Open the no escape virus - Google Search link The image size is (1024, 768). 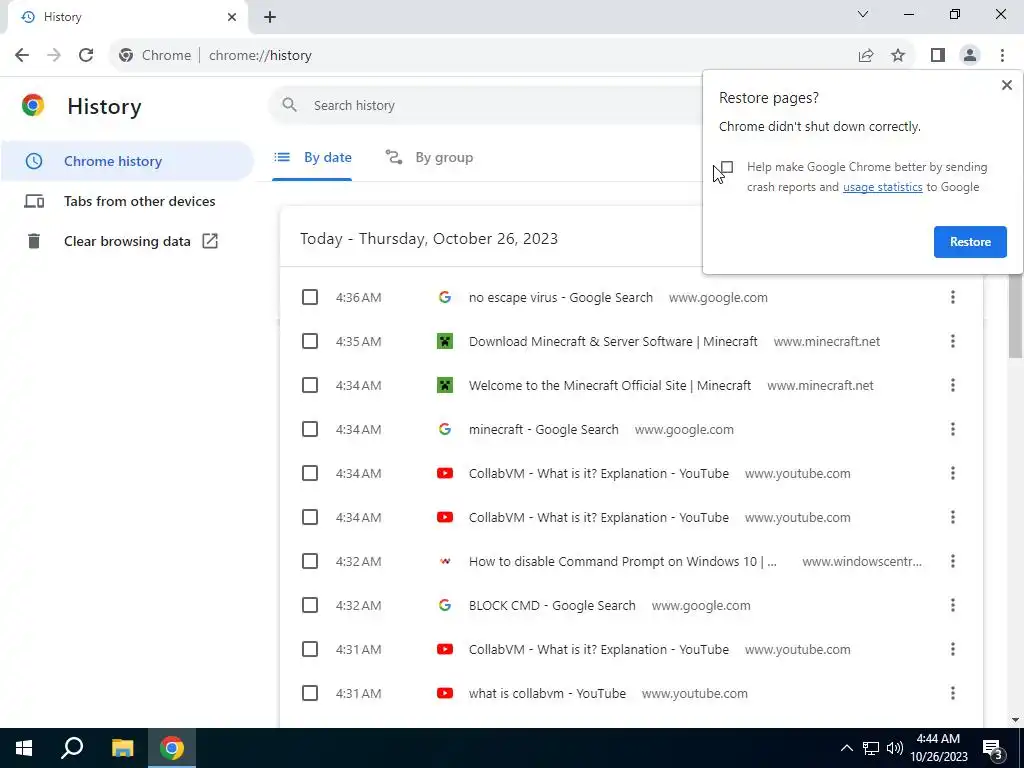[x=560, y=298]
